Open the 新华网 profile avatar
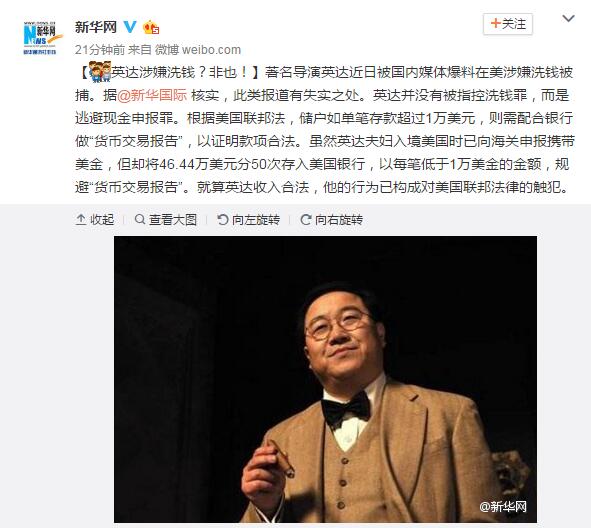 (x=41, y=36)
